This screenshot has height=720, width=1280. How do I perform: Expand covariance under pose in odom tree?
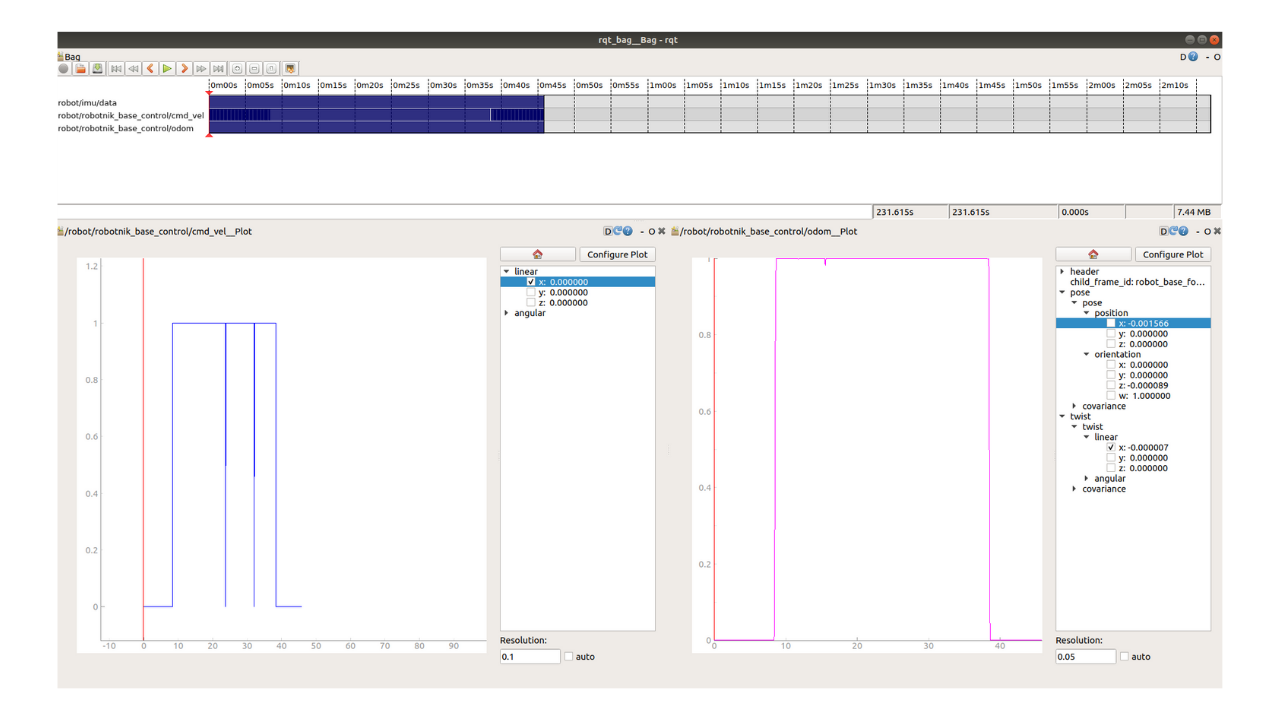[1075, 406]
